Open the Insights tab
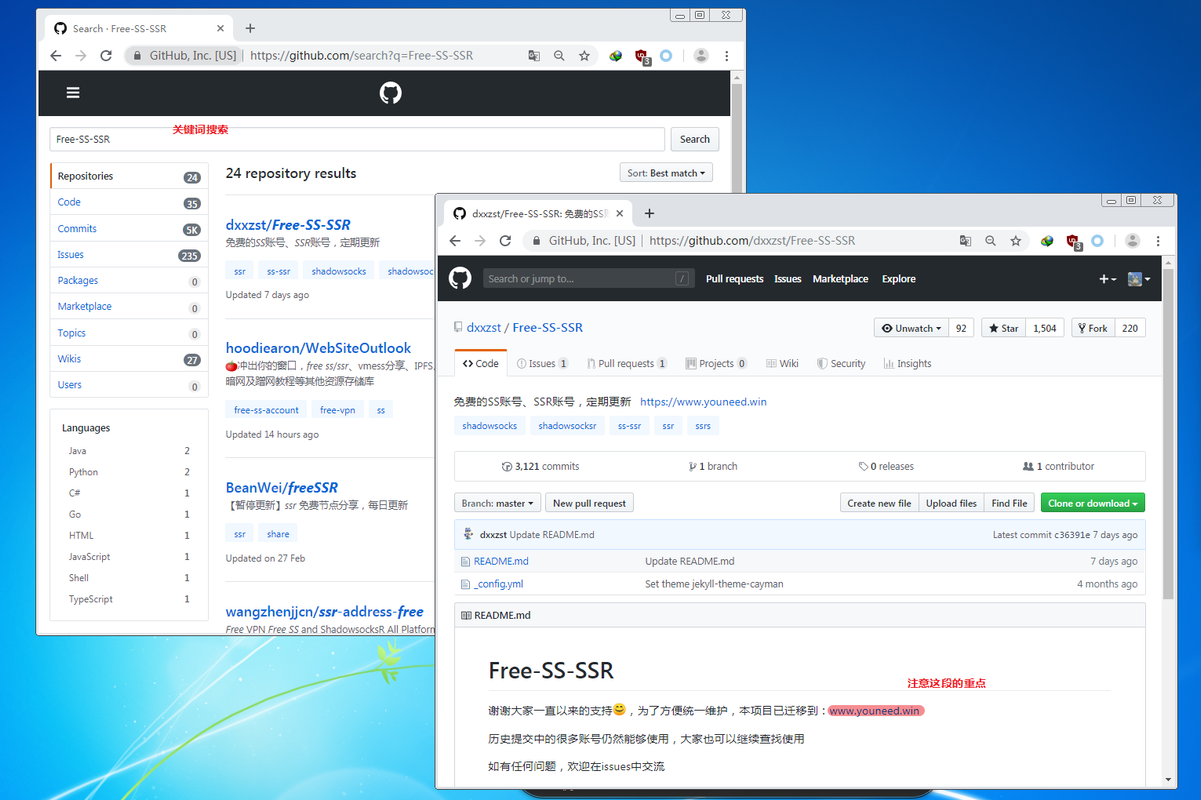This screenshot has height=800, width=1201. (907, 364)
